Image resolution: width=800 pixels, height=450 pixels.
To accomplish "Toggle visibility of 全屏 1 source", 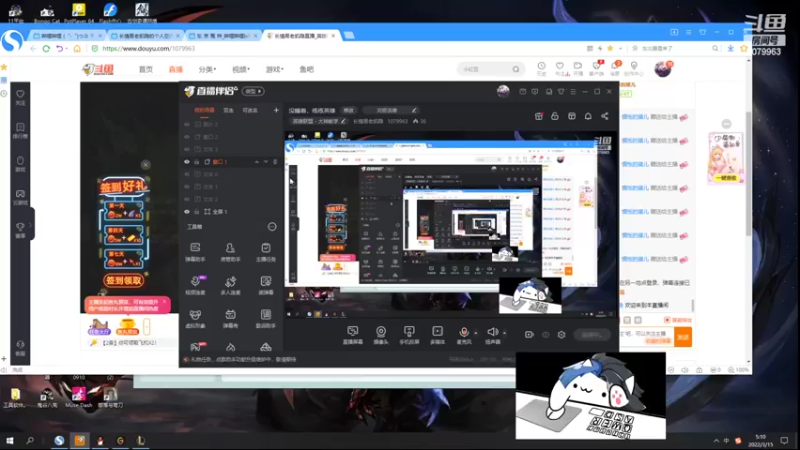I will [187, 212].
